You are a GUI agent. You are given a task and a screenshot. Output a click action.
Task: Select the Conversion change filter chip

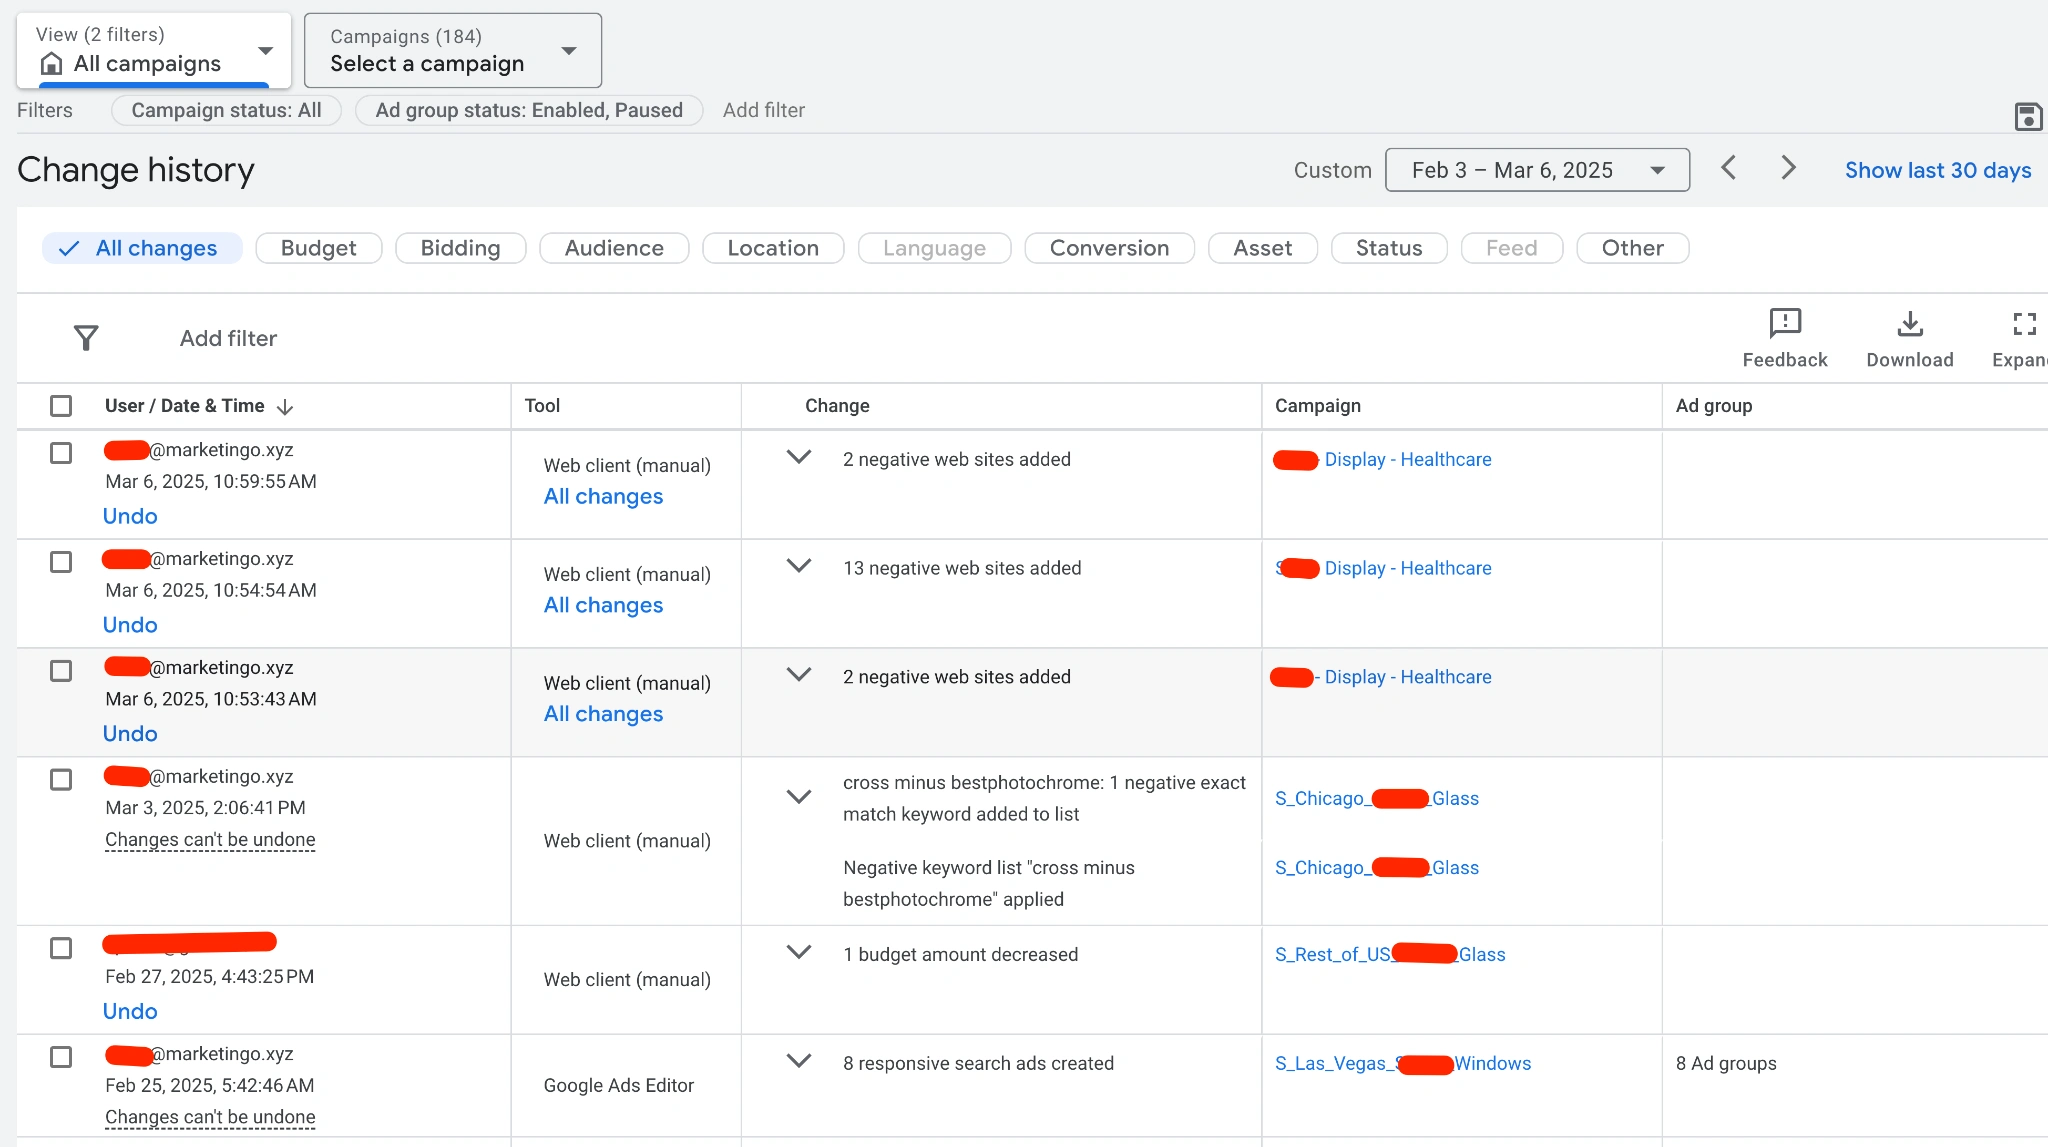point(1108,248)
